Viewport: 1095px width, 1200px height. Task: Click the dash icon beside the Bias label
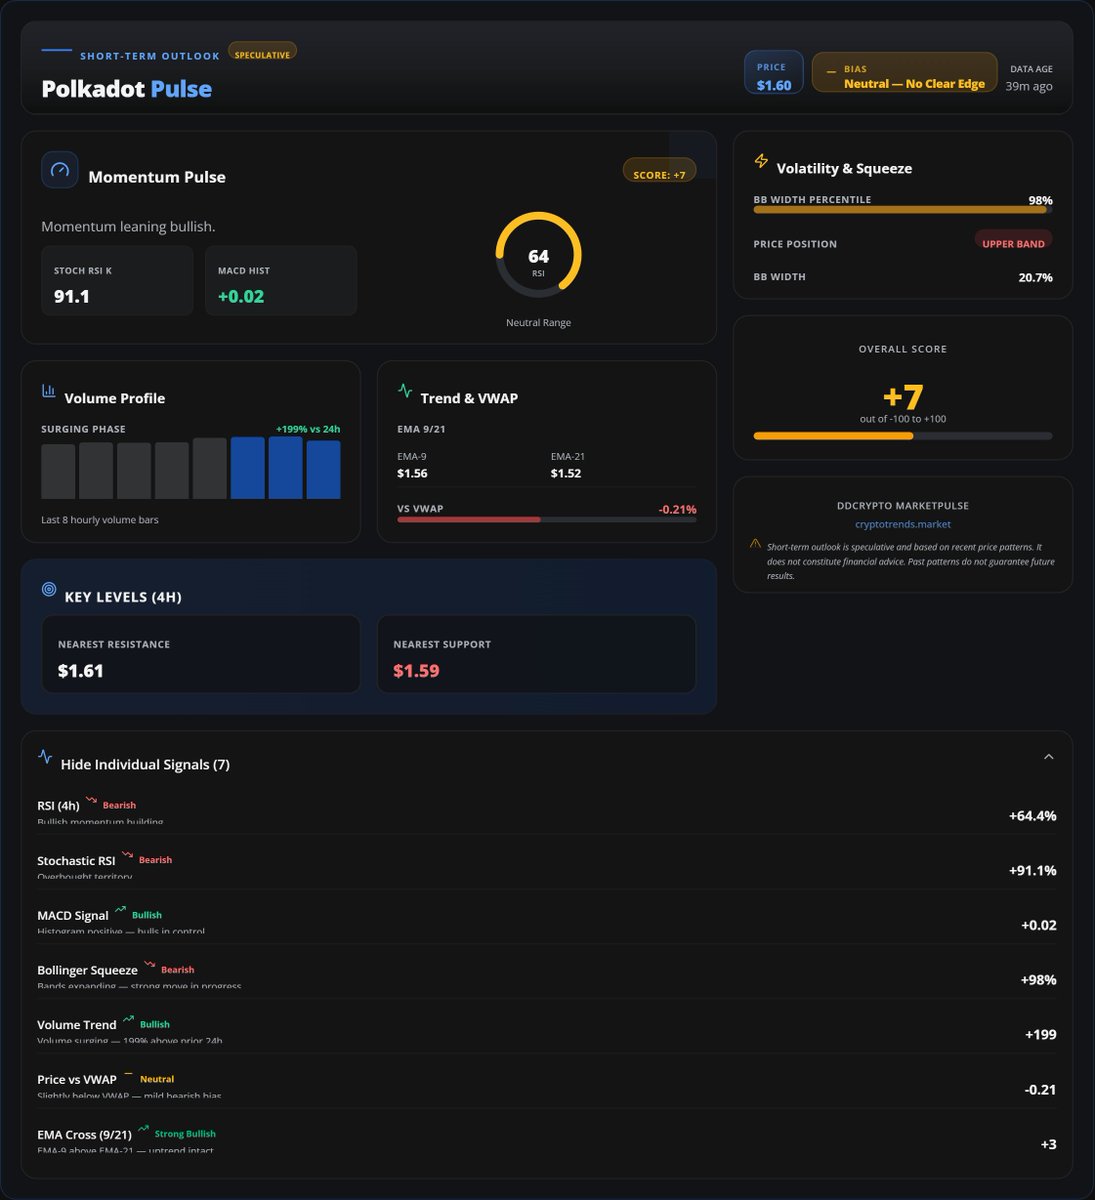[x=831, y=71]
